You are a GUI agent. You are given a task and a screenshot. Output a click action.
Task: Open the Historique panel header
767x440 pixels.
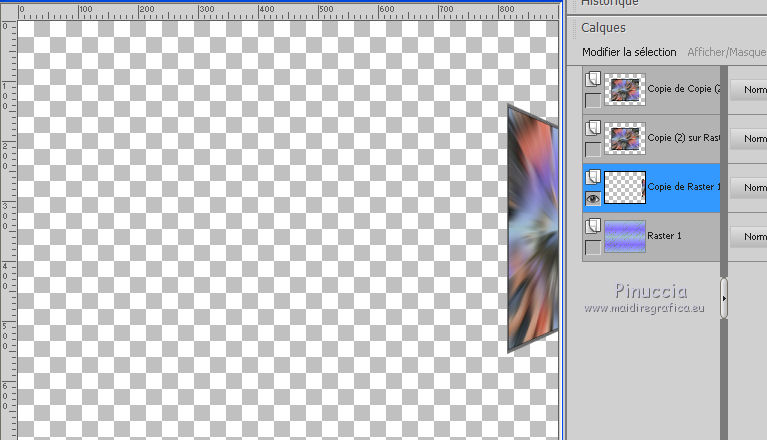[609, 3]
